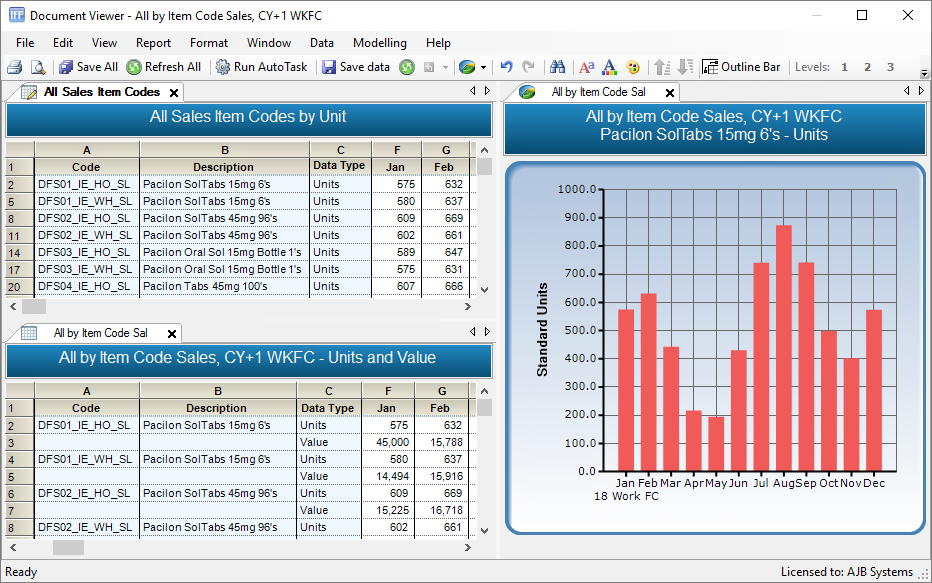The width and height of the screenshot is (932, 583).
Task: Click tab scroll right arrow in lower-left pane
Action: pos(487,332)
